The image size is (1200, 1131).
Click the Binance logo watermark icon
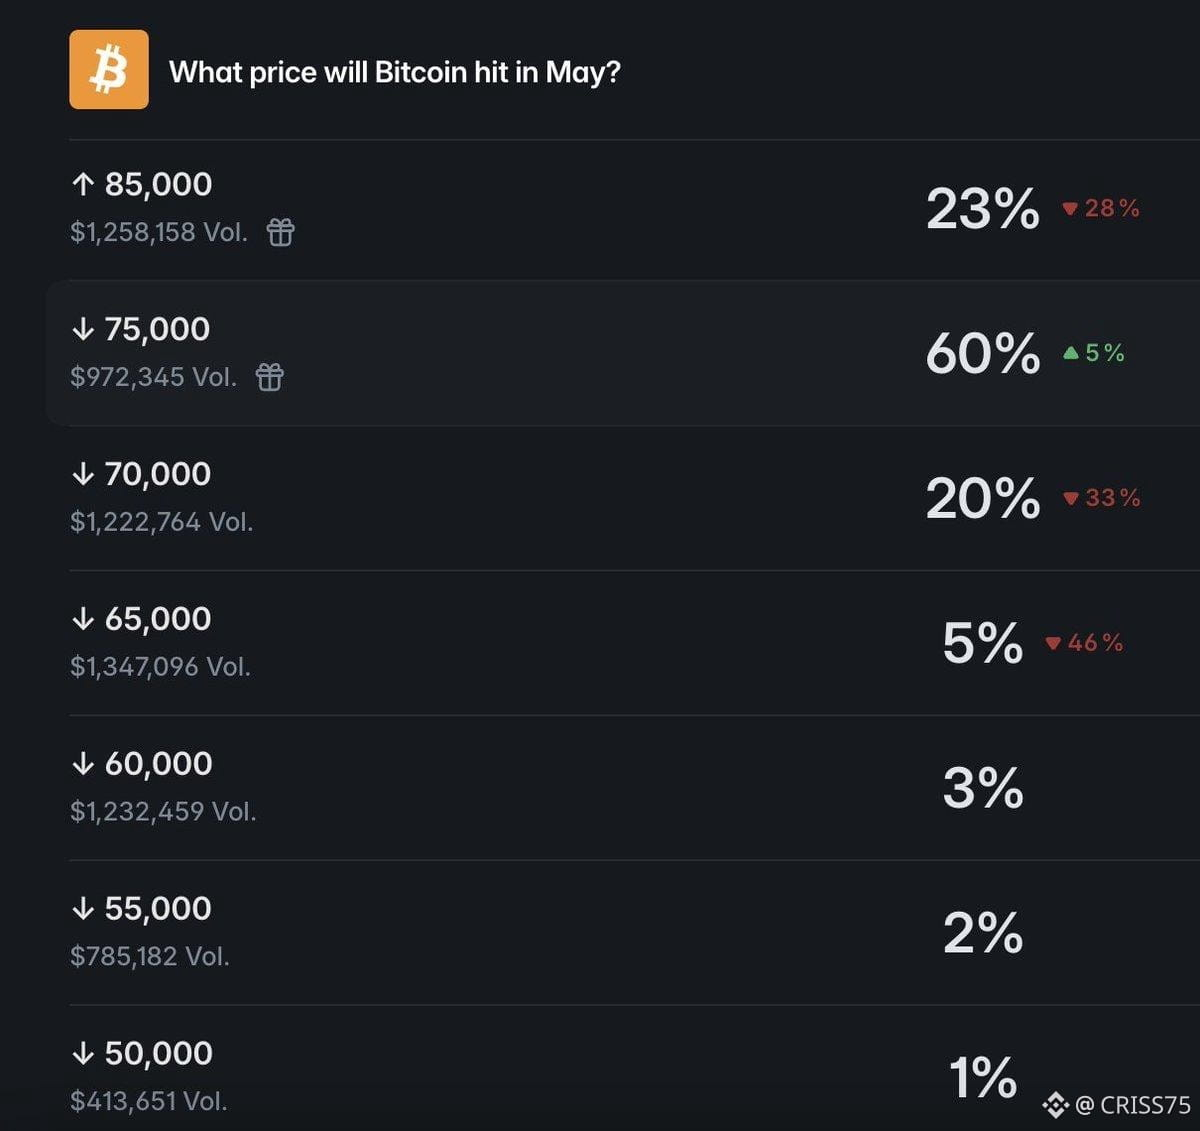1056,1105
